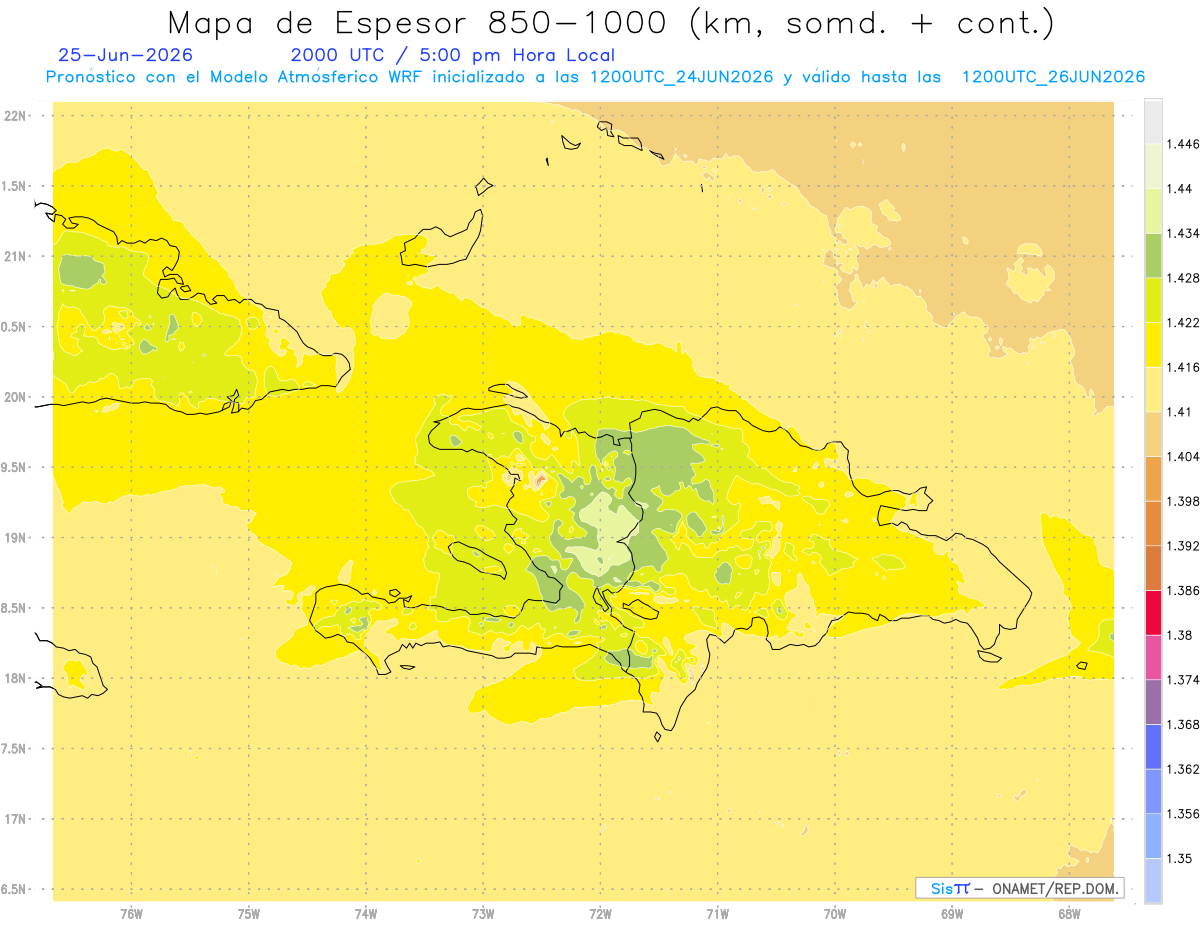Screen dimensions: 1200x927
Task: Click the '22N' latitude label
Action: [14, 116]
